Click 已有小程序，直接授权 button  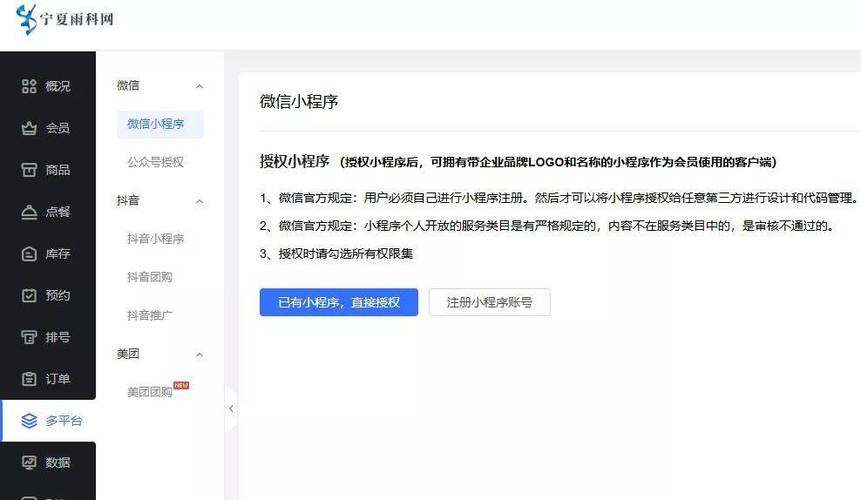coord(339,302)
